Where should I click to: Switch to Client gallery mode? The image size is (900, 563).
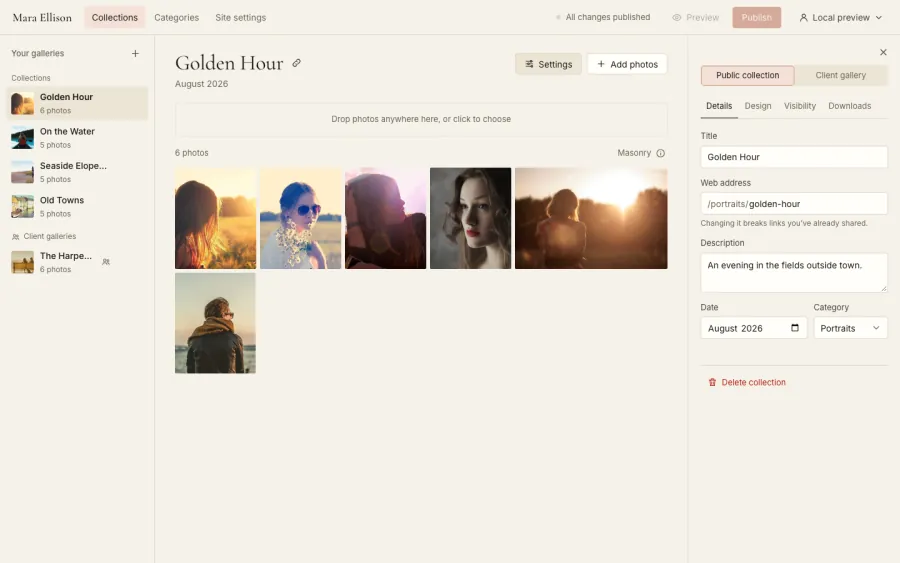(840, 75)
